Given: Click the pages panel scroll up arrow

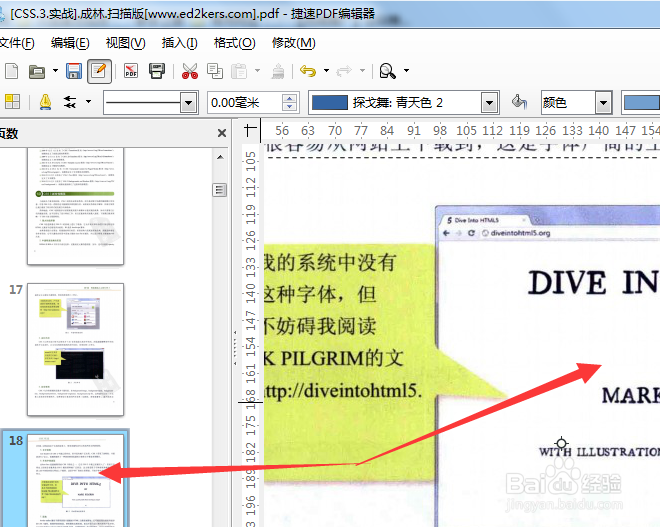Looking at the screenshot, I should [220, 157].
